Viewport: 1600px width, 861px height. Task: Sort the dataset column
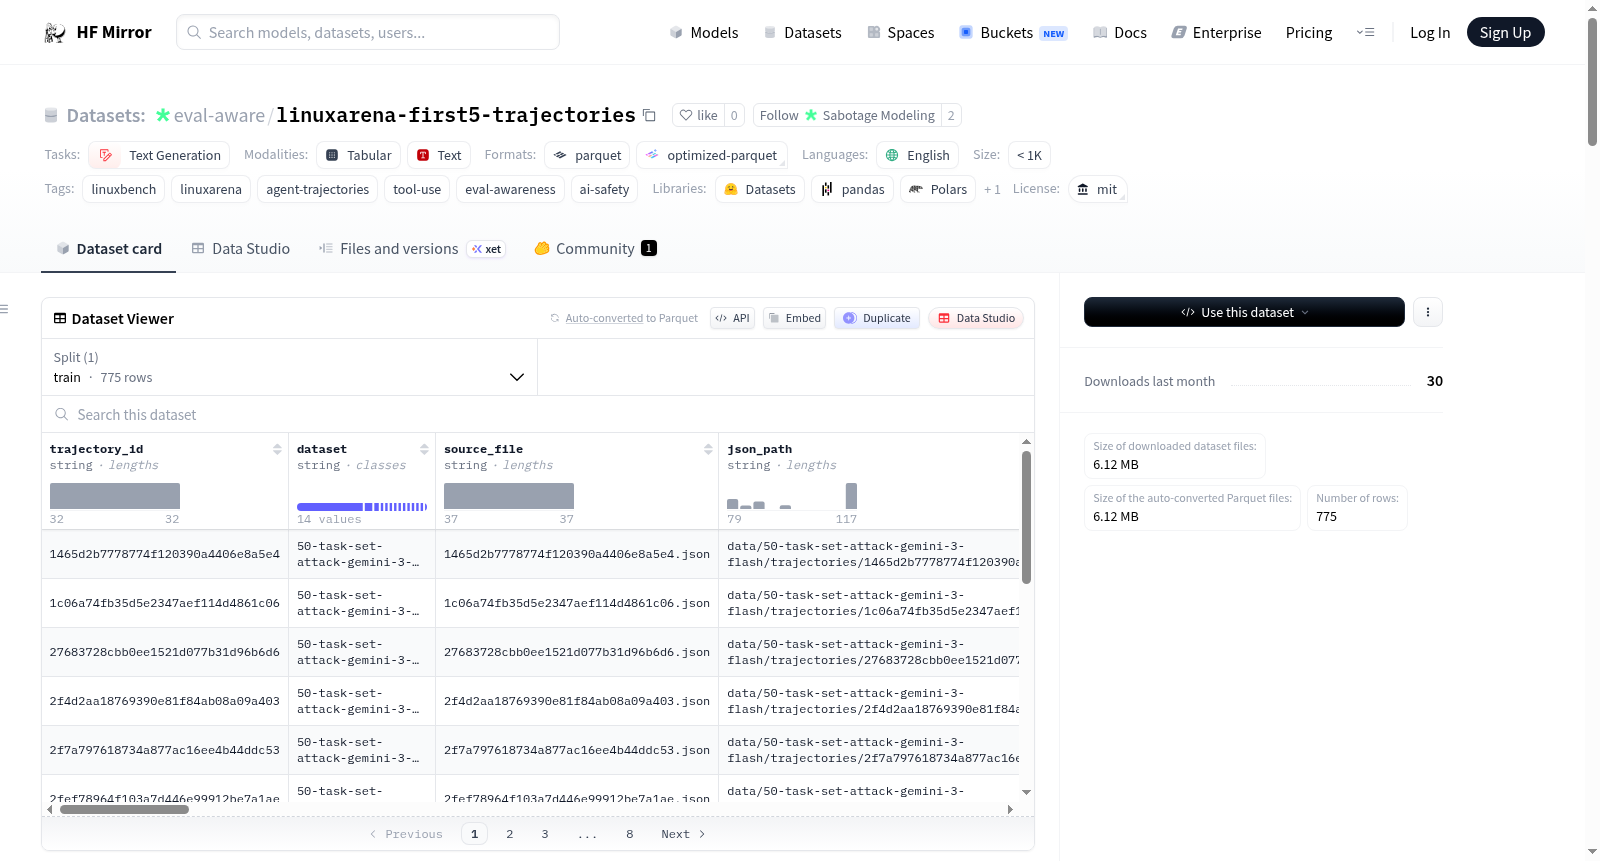424,449
